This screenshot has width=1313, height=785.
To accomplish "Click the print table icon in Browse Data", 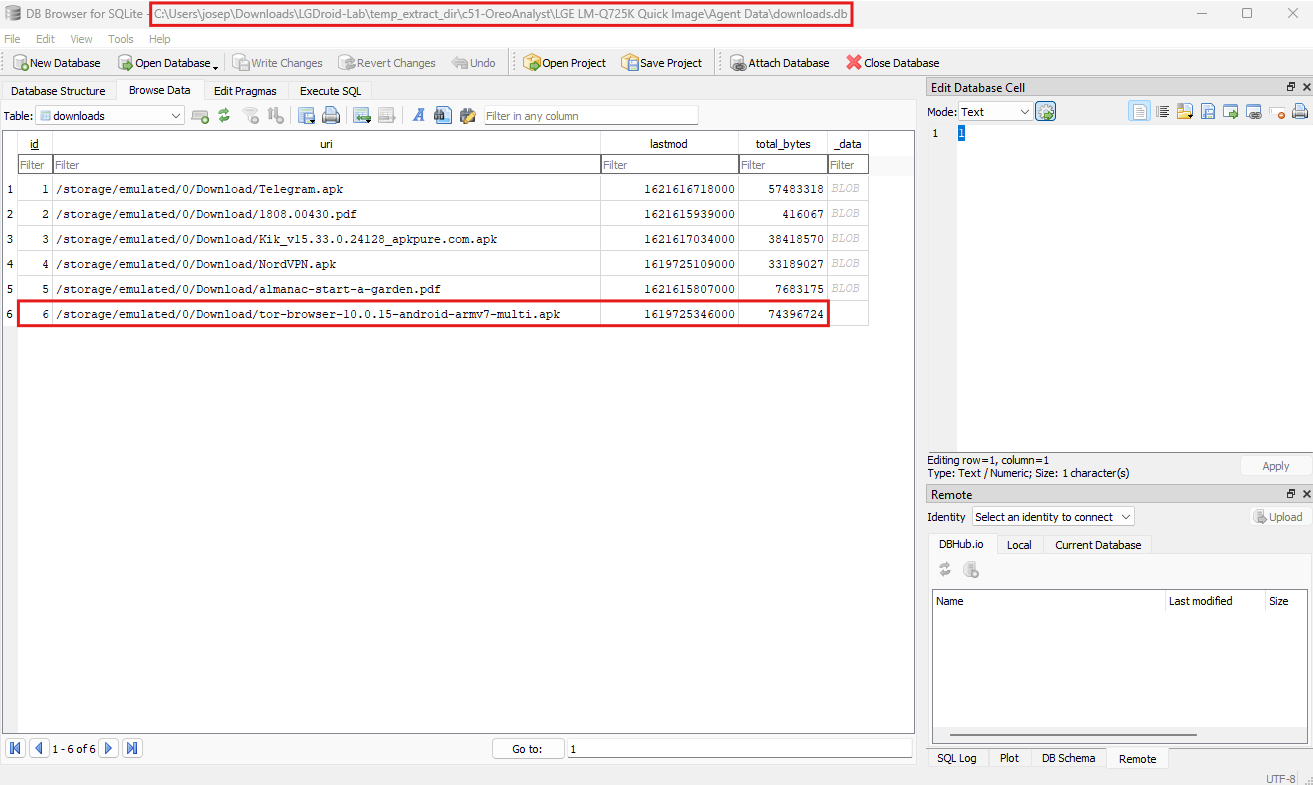I will click(331, 116).
